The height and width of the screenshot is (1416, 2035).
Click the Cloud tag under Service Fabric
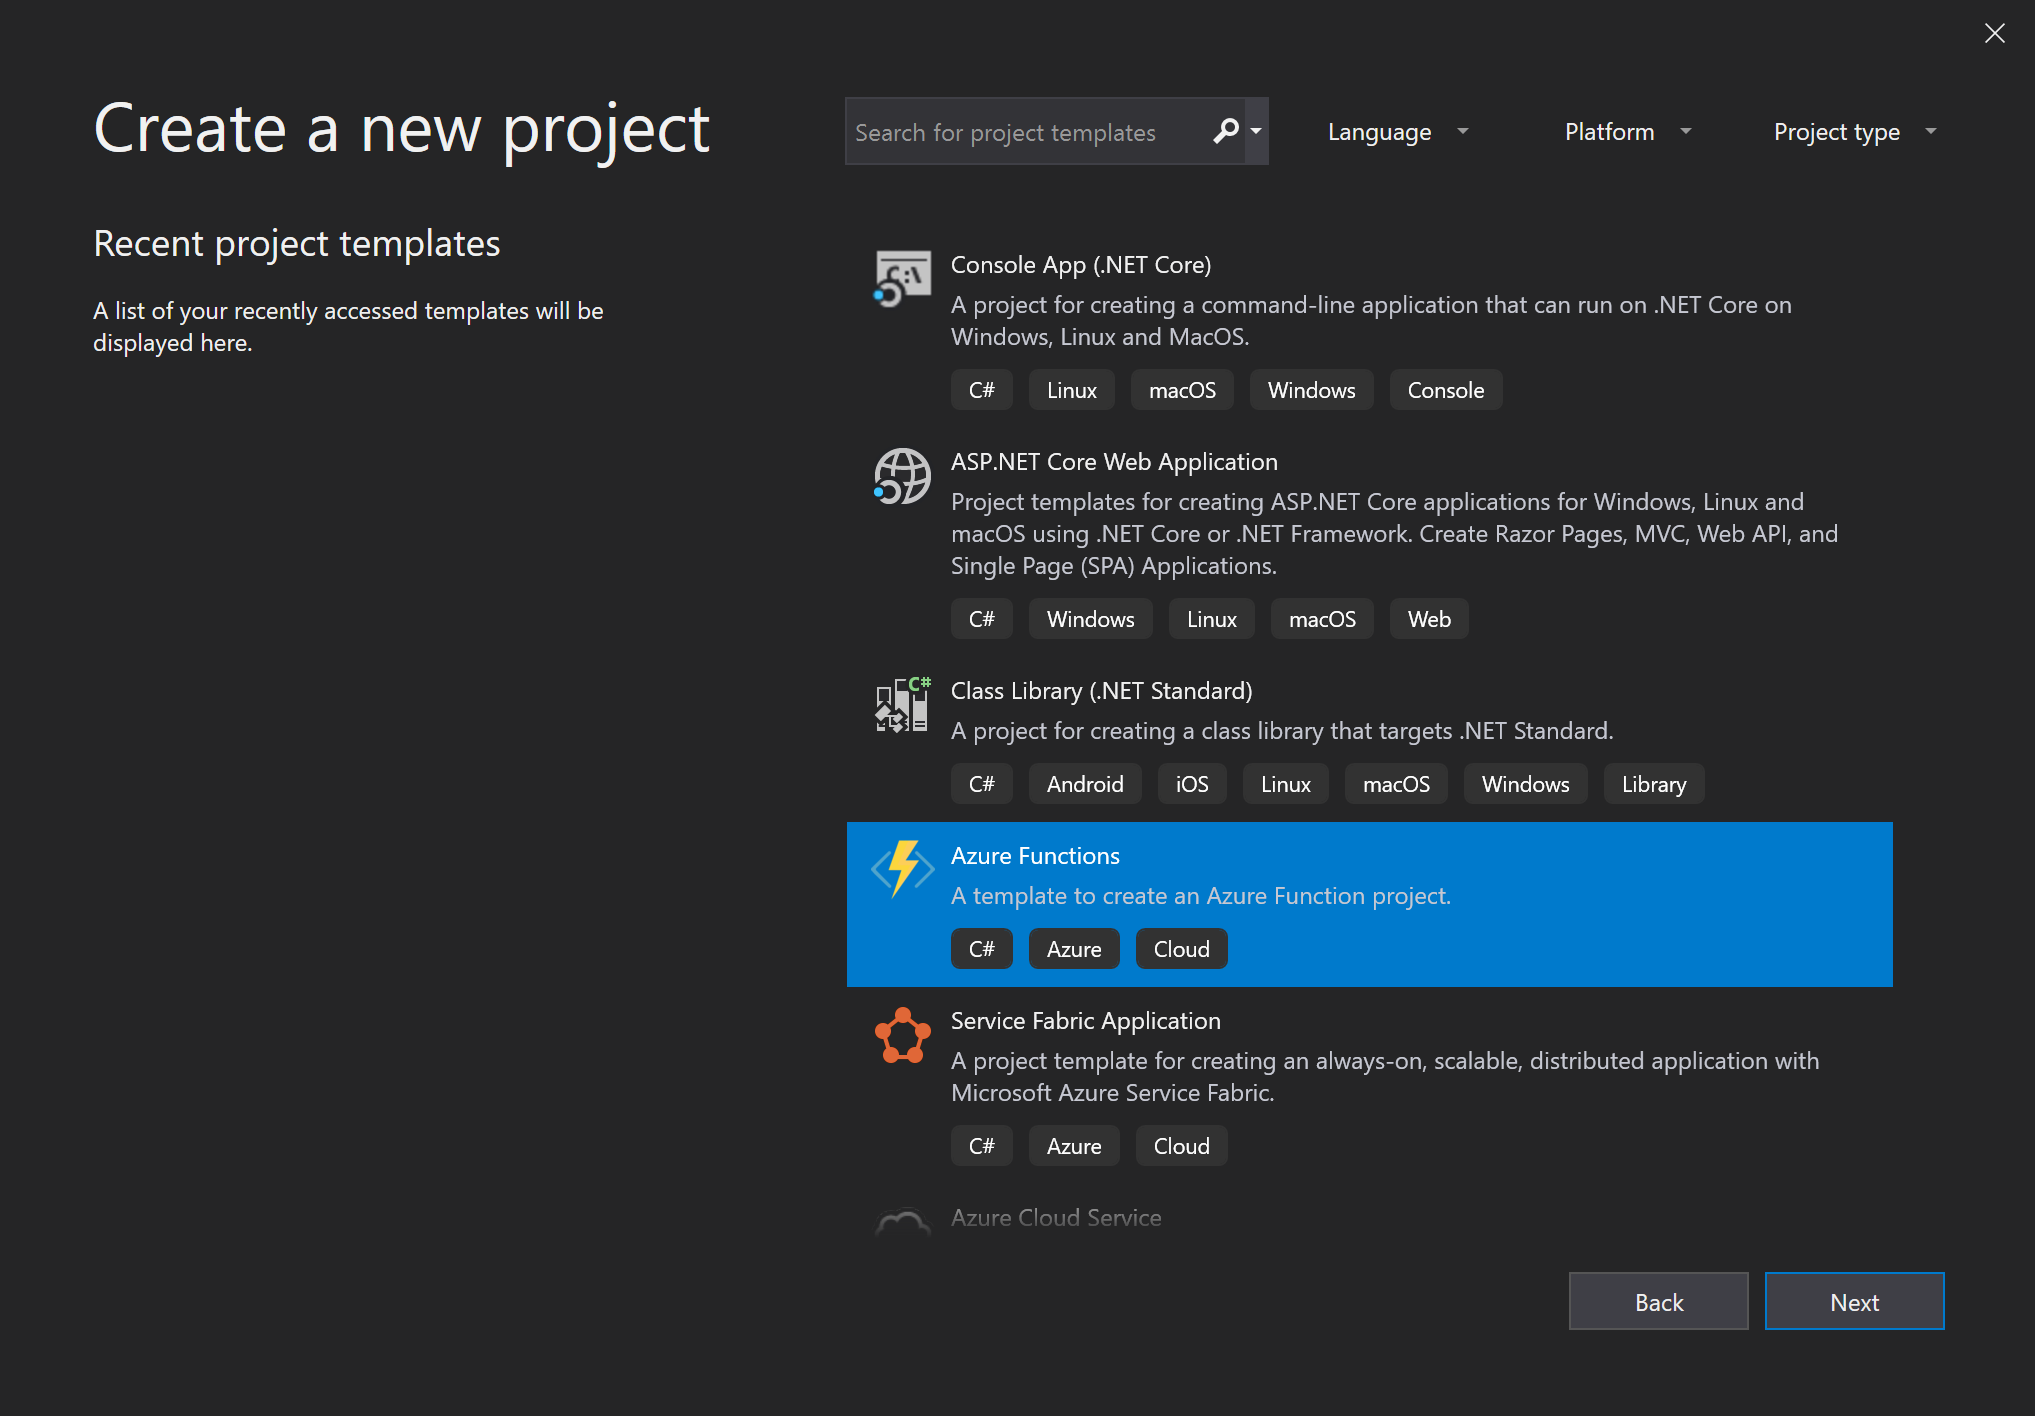1181,1146
